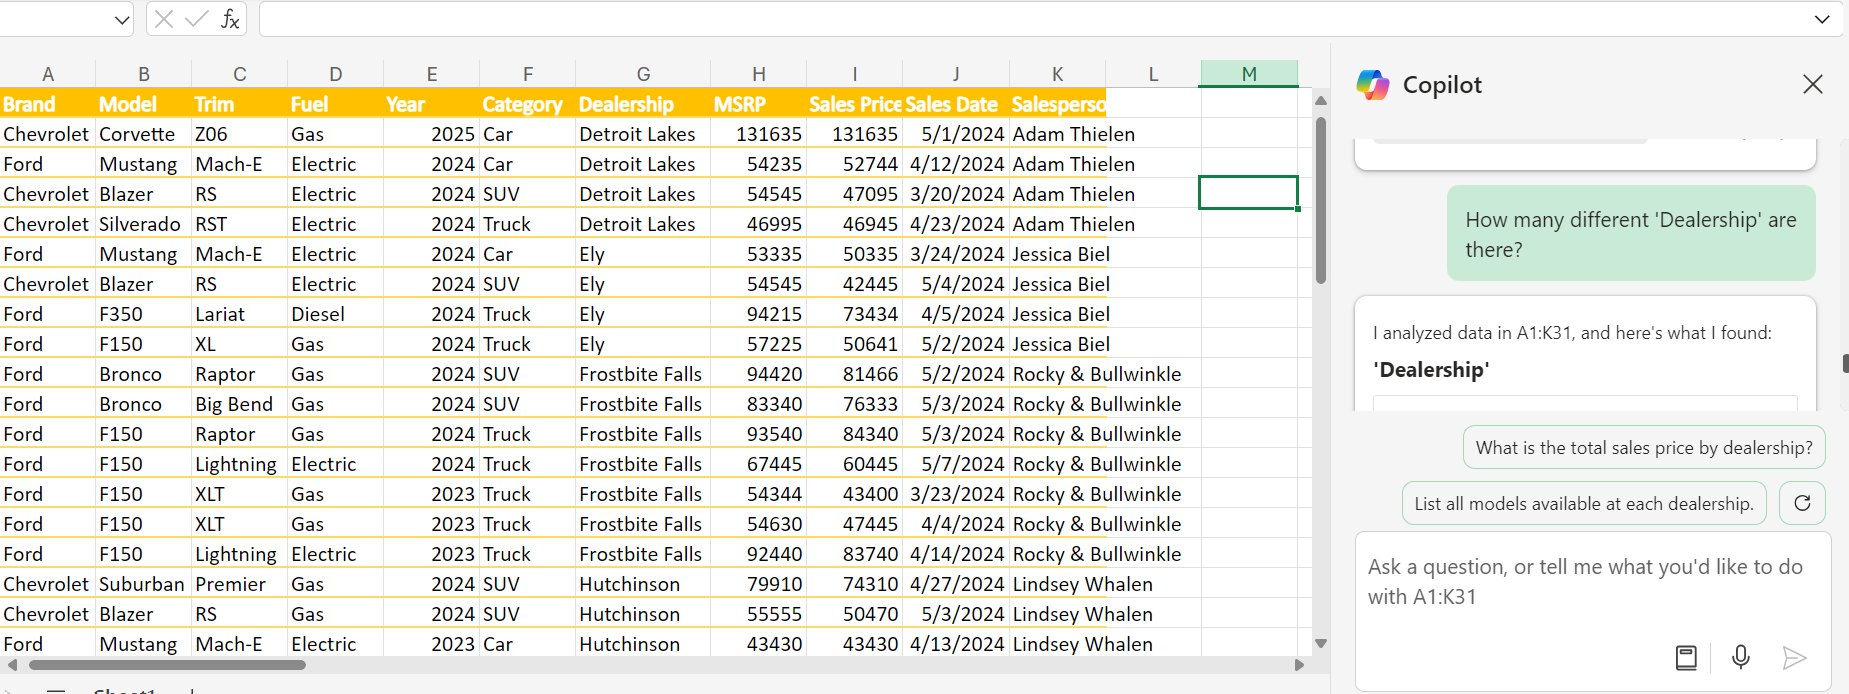Close the Copilot pane
The width and height of the screenshot is (1849, 694).
[1812, 85]
